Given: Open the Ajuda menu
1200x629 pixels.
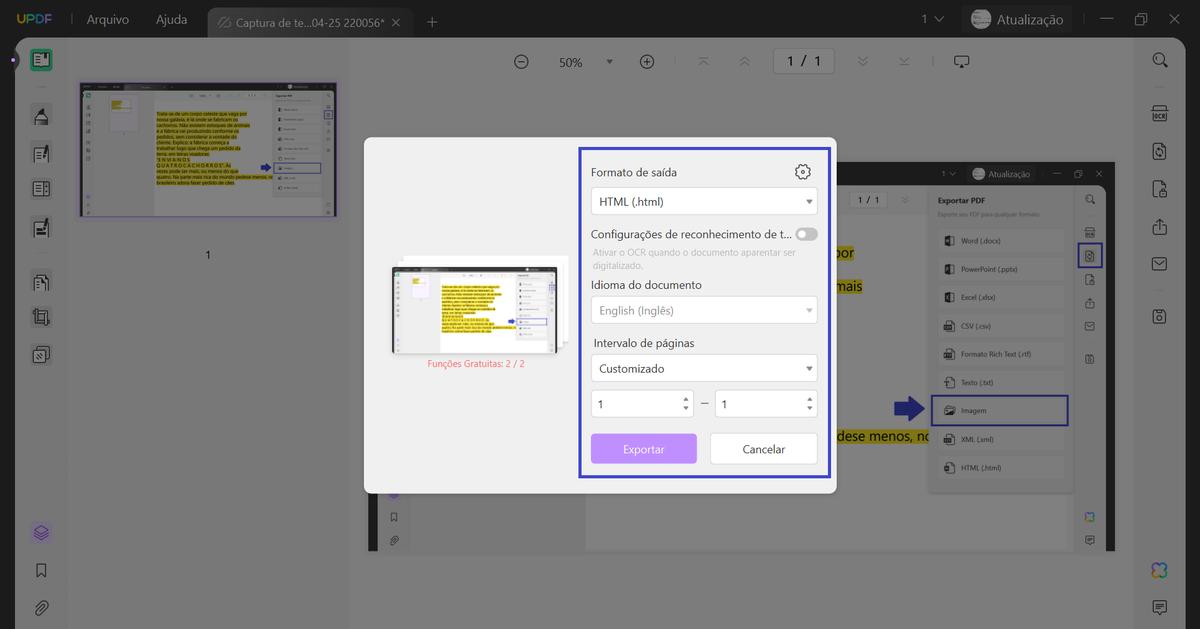Looking at the screenshot, I should pos(170,18).
